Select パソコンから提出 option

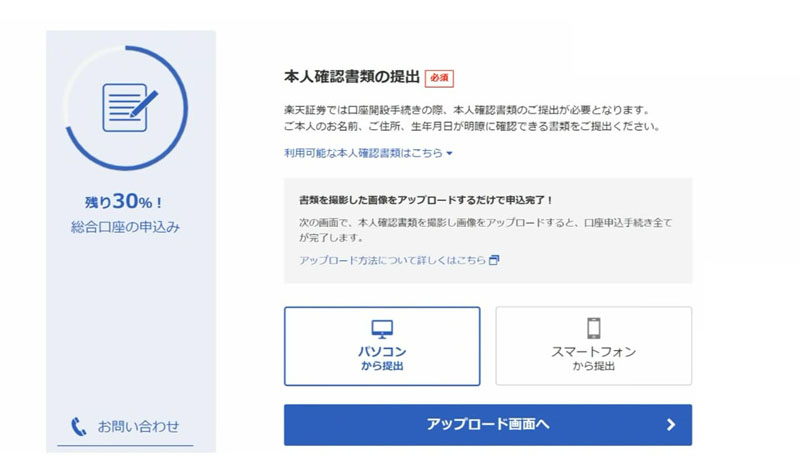pos(382,346)
